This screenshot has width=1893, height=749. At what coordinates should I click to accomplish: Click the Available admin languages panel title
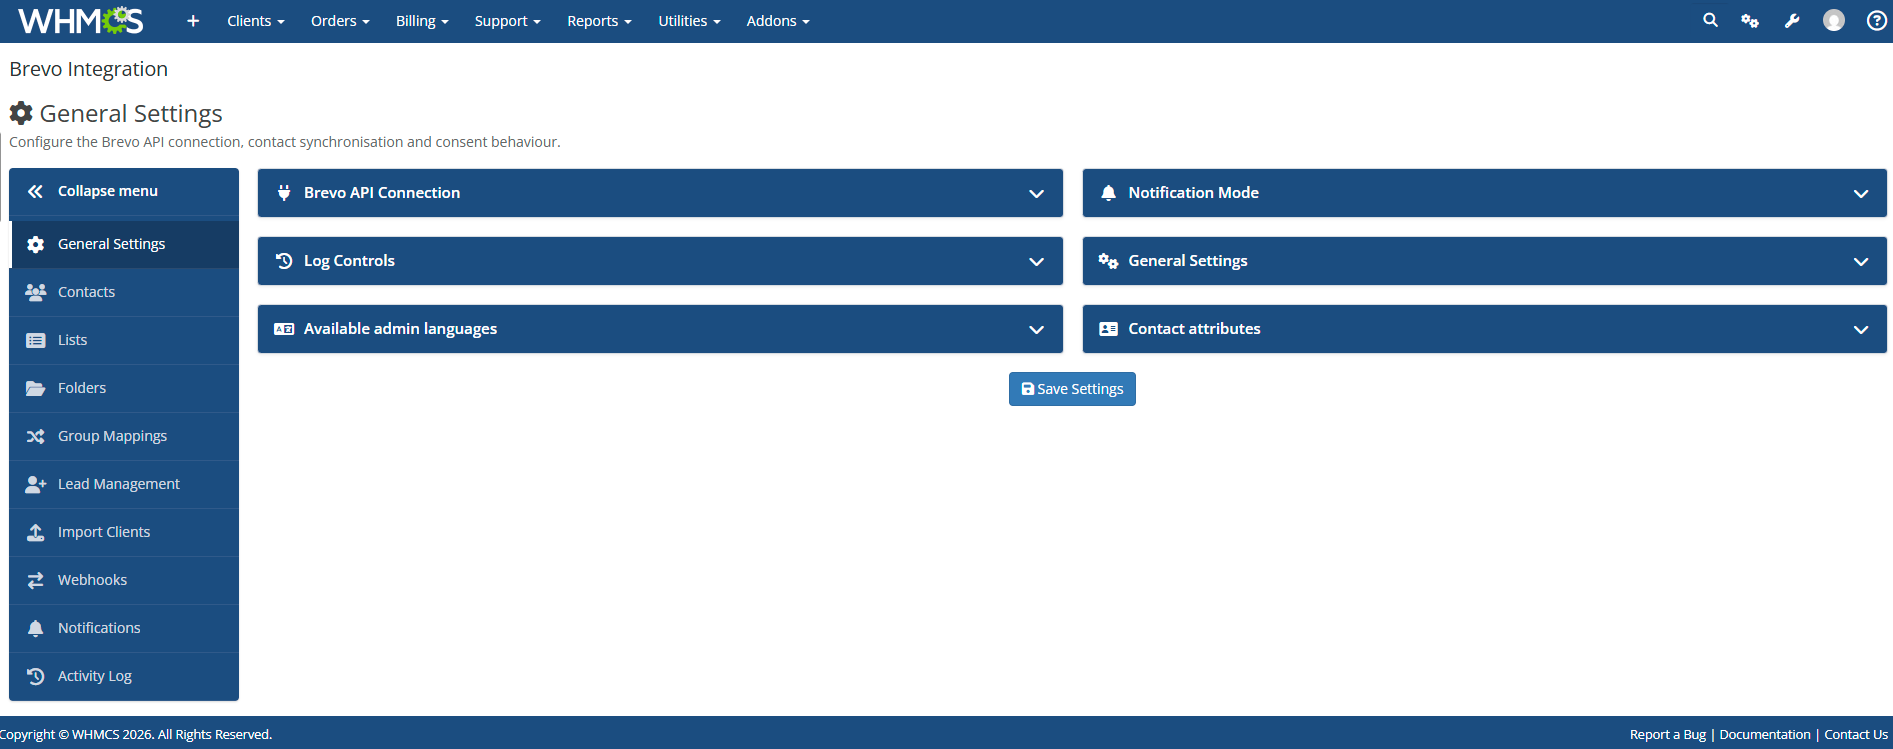pos(400,329)
